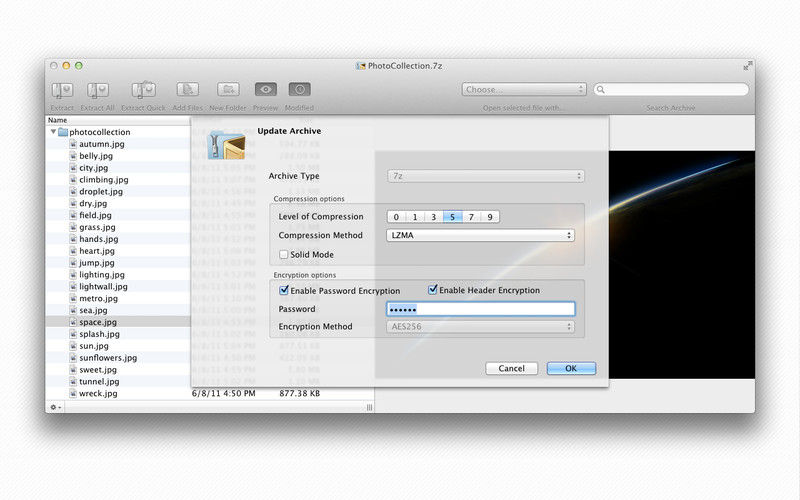Click the OK button

[x=571, y=368]
